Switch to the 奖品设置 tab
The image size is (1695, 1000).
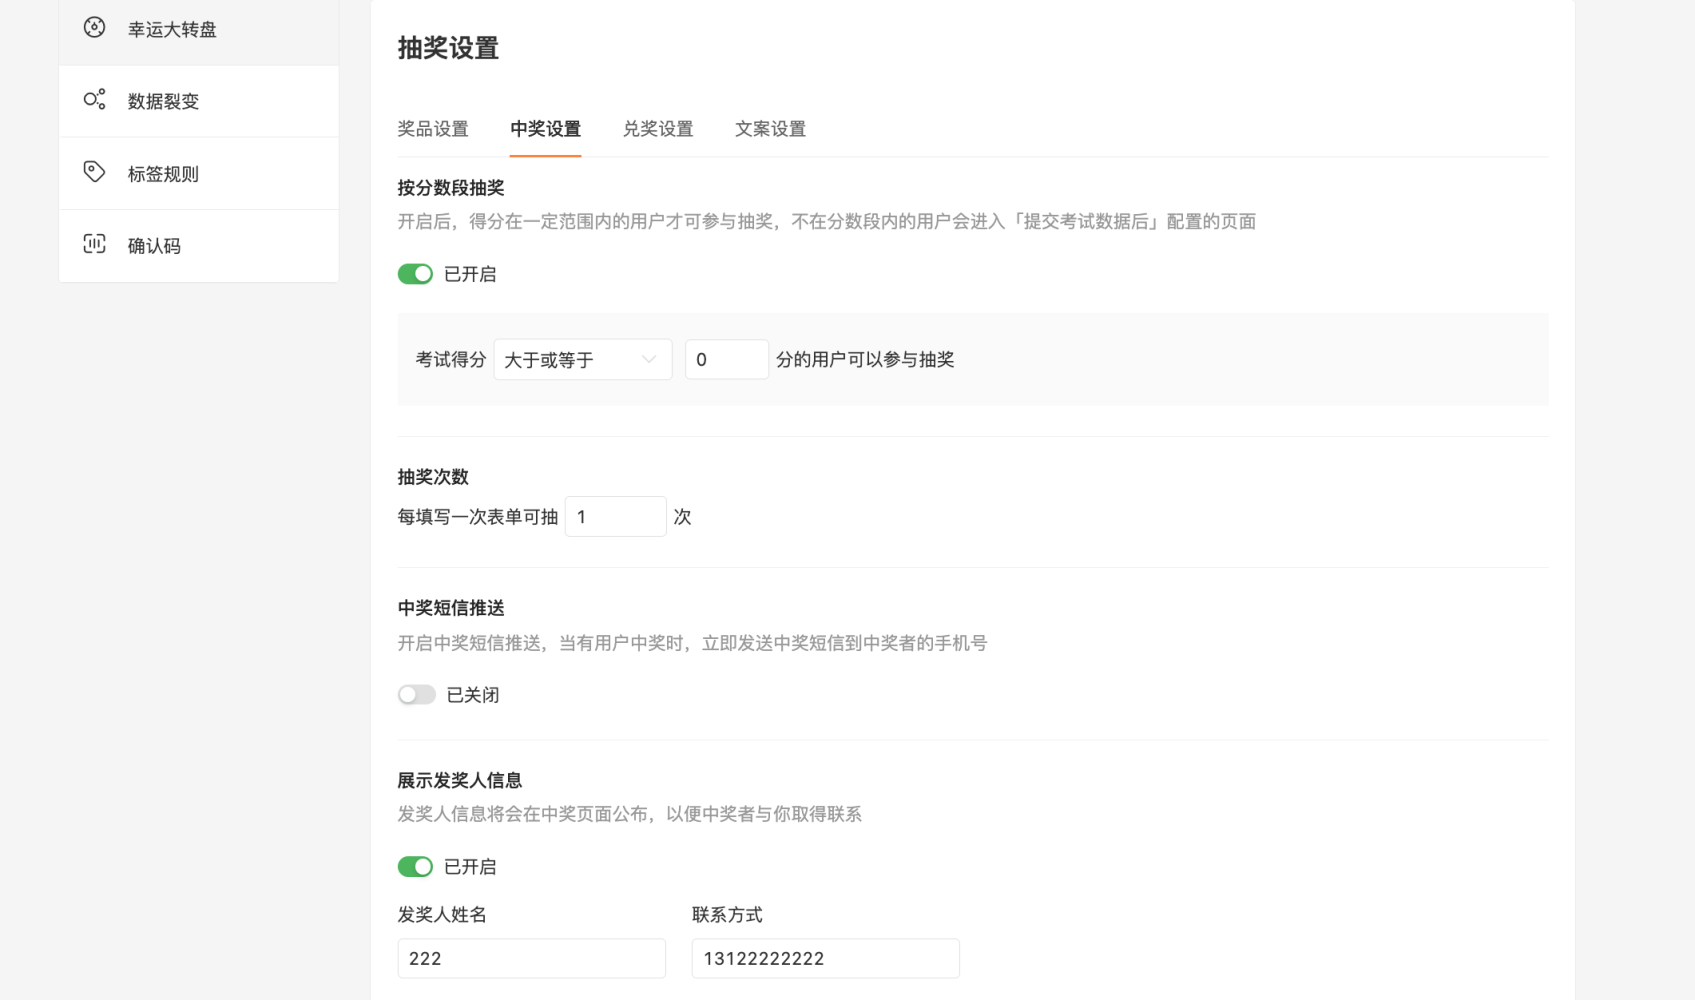pos(433,129)
